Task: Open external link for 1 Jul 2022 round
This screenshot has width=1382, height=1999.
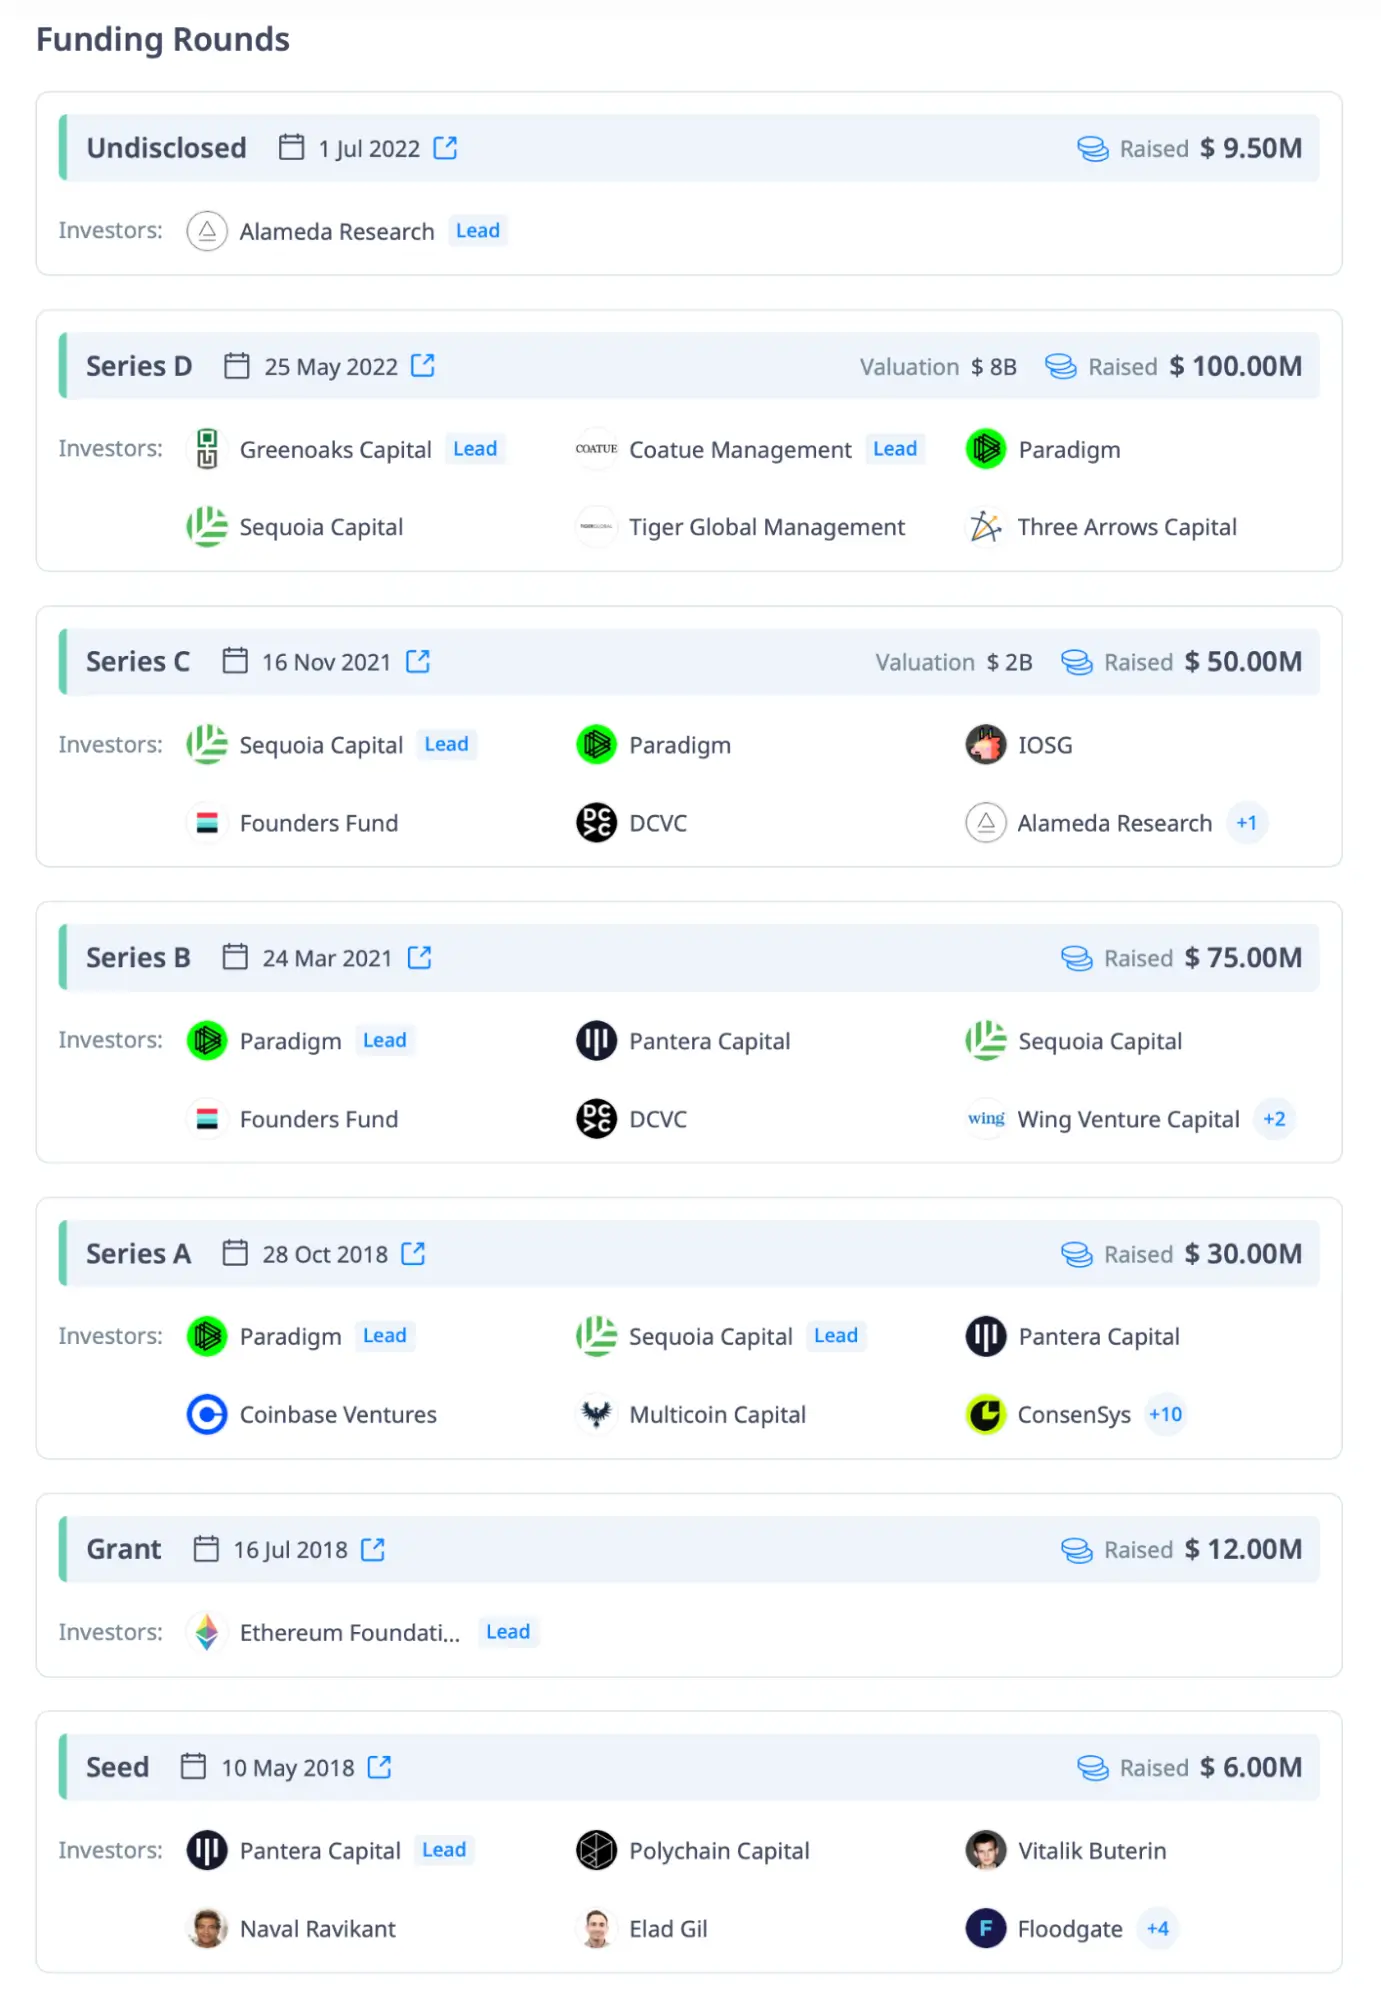Action: pyautogui.click(x=445, y=148)
